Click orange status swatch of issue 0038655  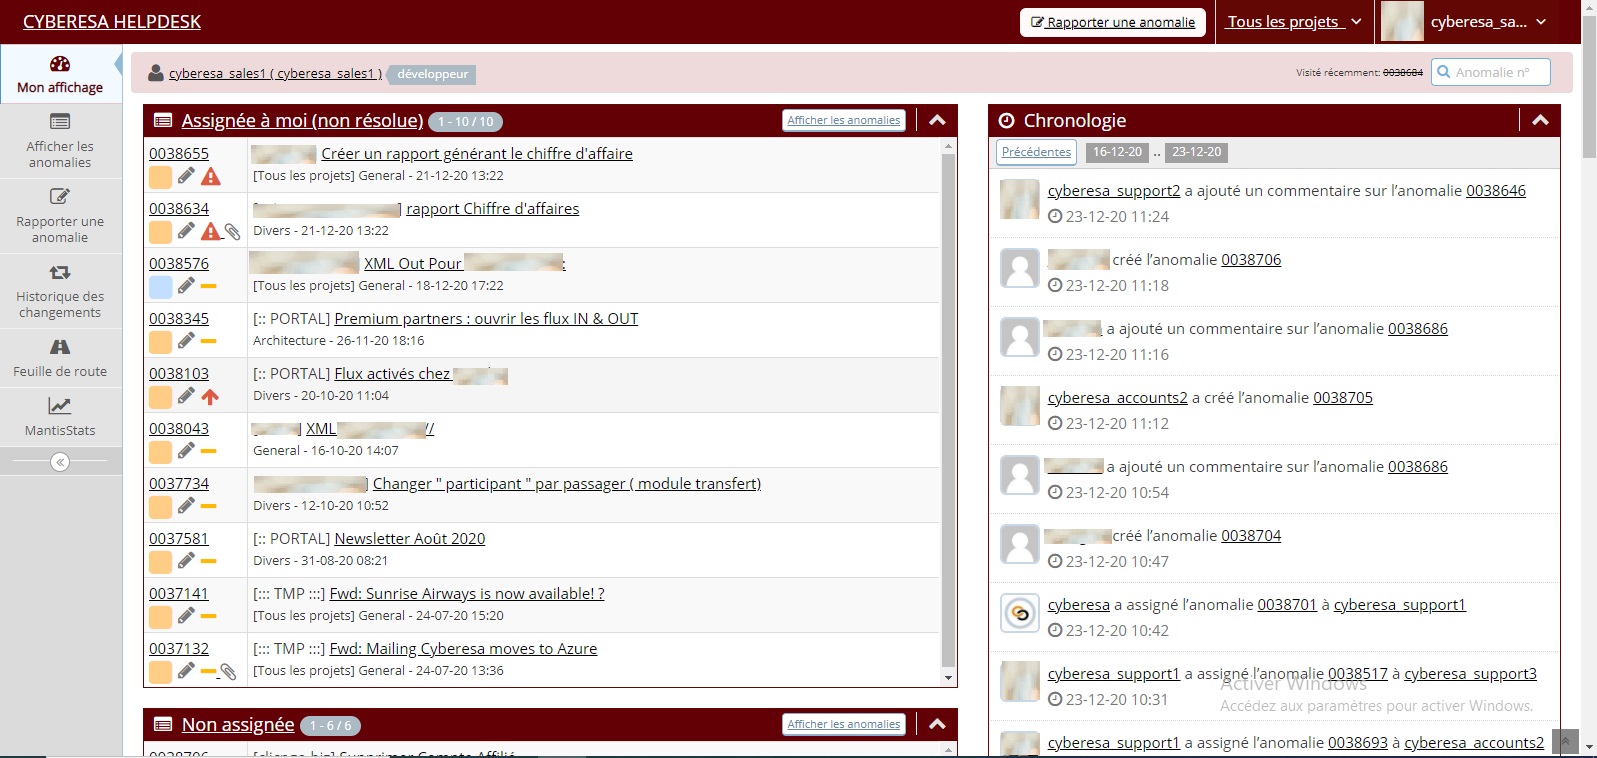tap(160, 177)
